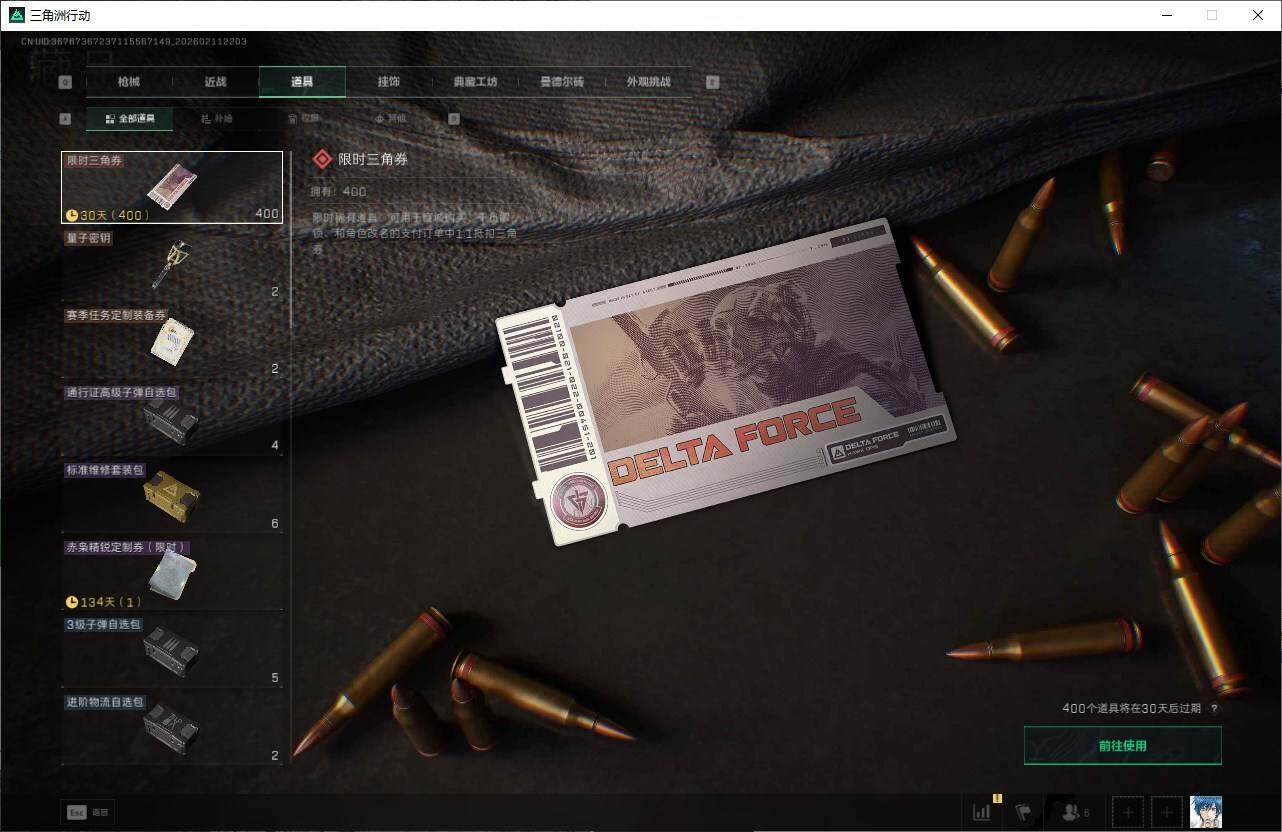Screen dimensions: 1282x832
Task: Switch to the 枪械 tab
Action: [129, 82]
